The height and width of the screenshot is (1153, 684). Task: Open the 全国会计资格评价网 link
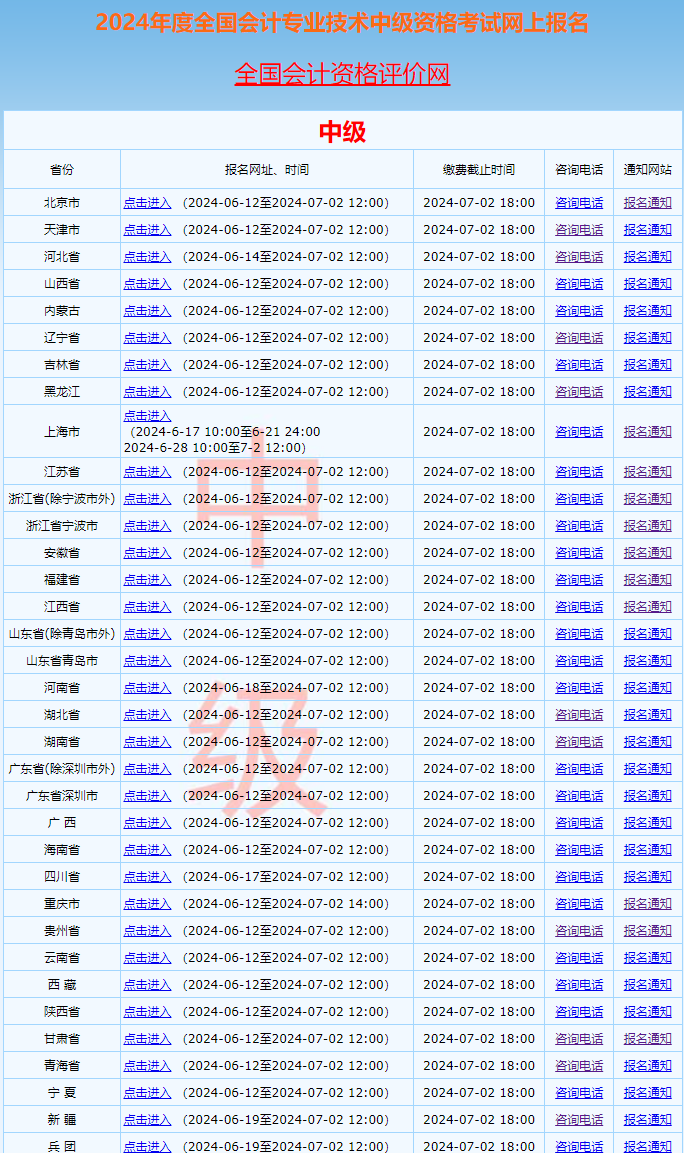point(342,74)
